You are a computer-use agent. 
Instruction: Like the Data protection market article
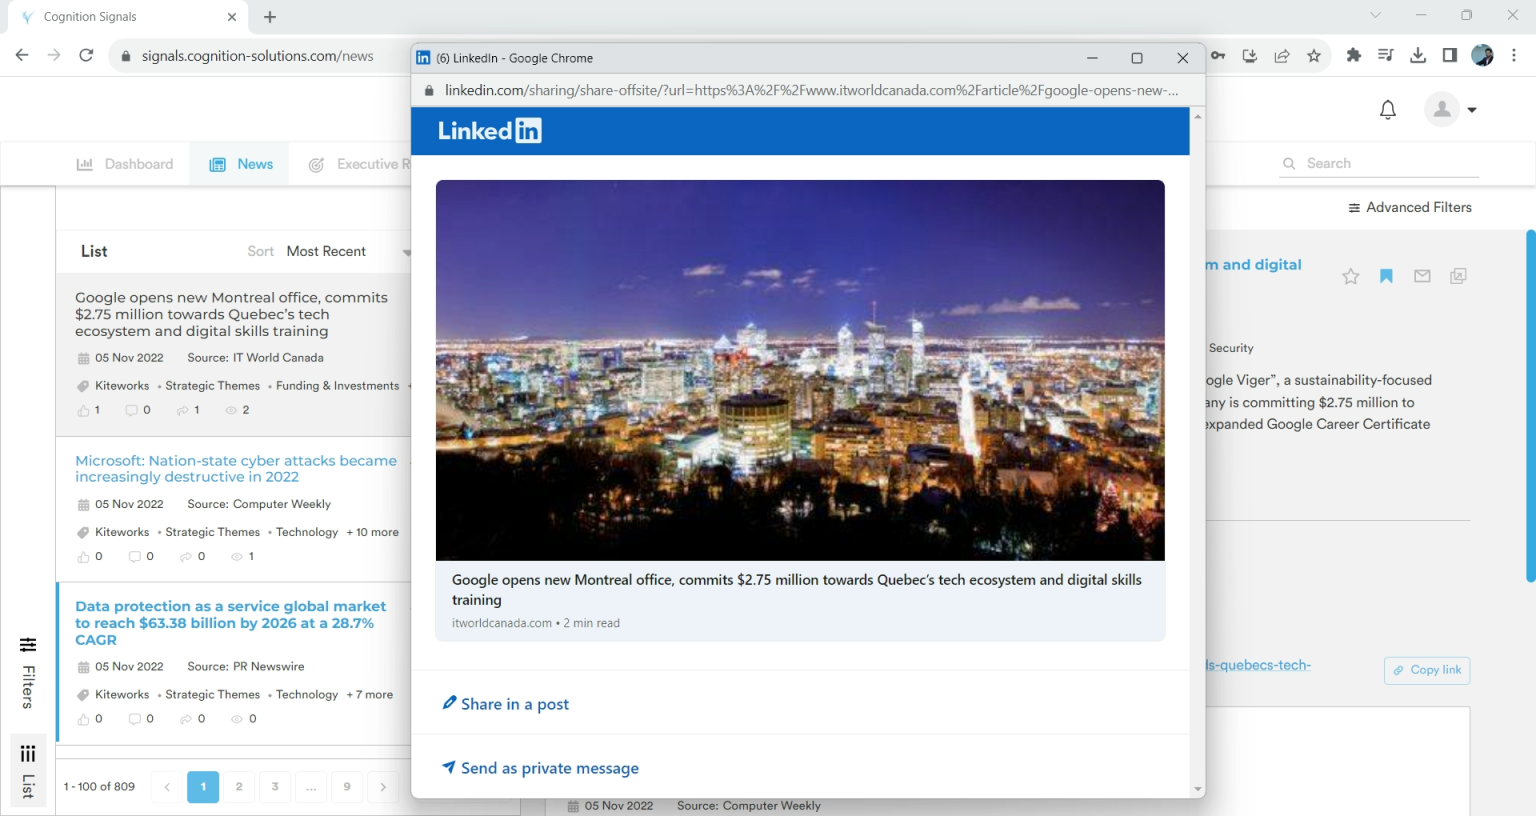click(83, 719)
